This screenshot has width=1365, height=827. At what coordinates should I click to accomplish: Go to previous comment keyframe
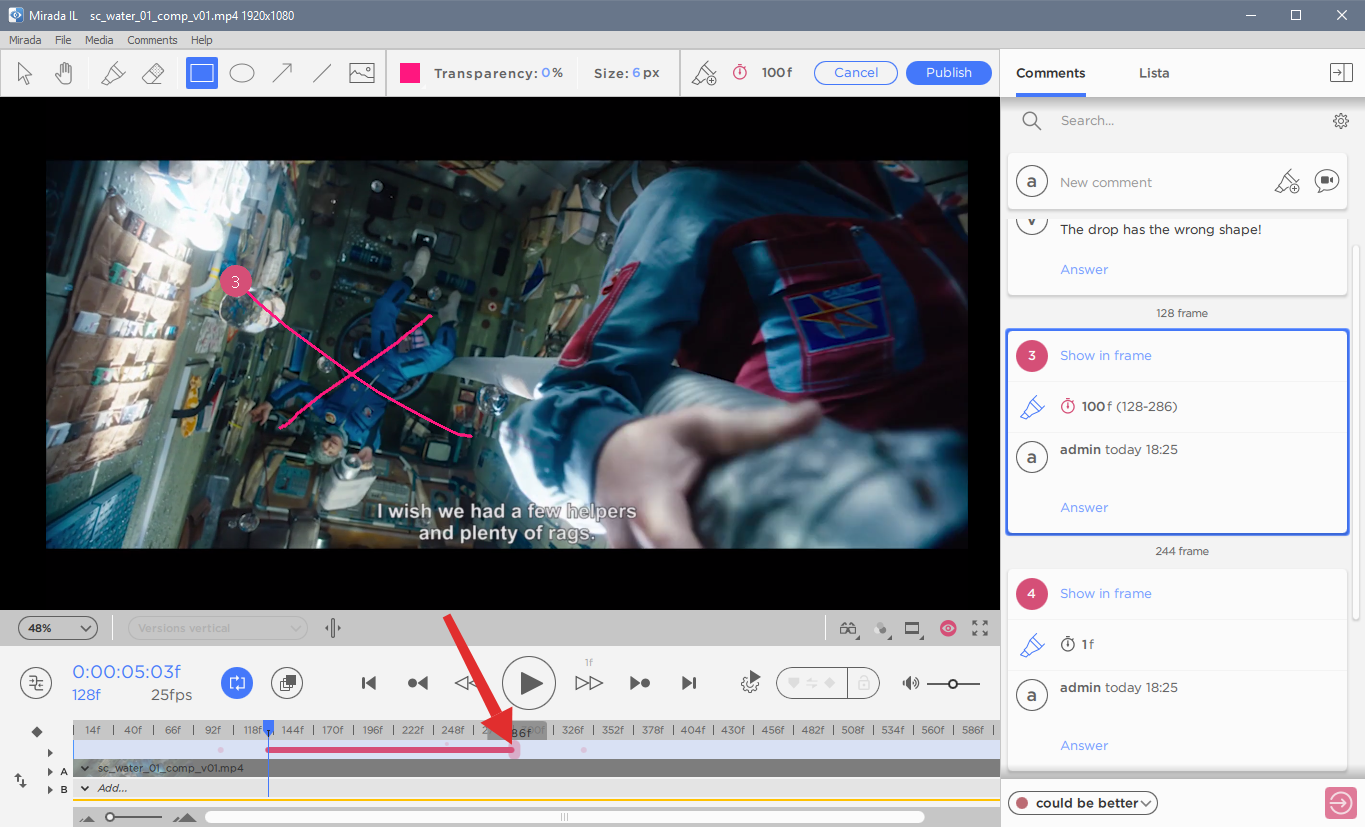point(418,683)
